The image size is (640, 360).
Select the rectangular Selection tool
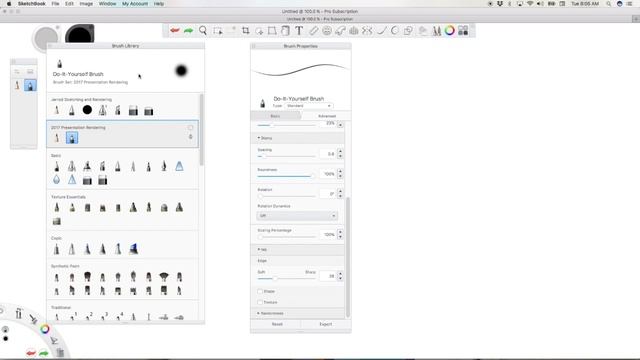pos(218,31)
